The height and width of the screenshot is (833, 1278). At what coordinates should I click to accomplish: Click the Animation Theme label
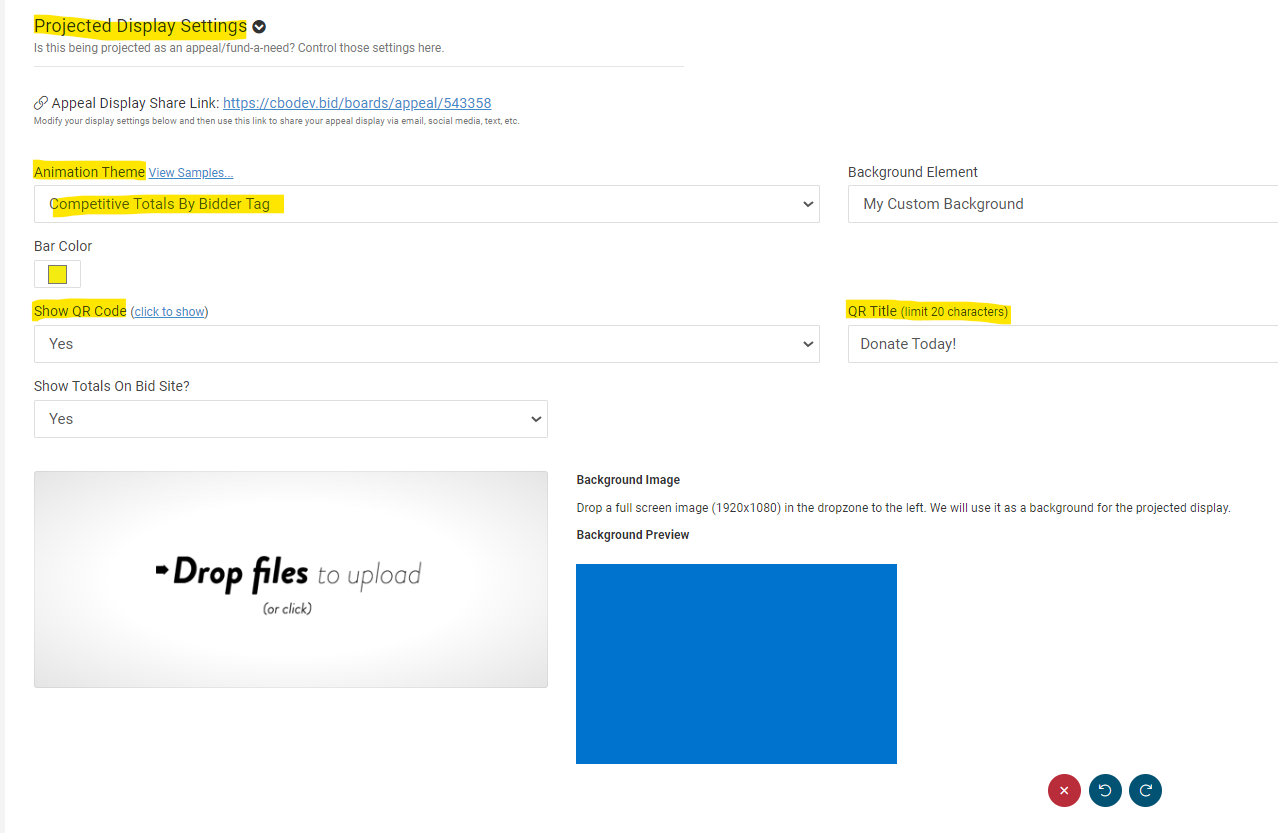[x=89, y=172]
